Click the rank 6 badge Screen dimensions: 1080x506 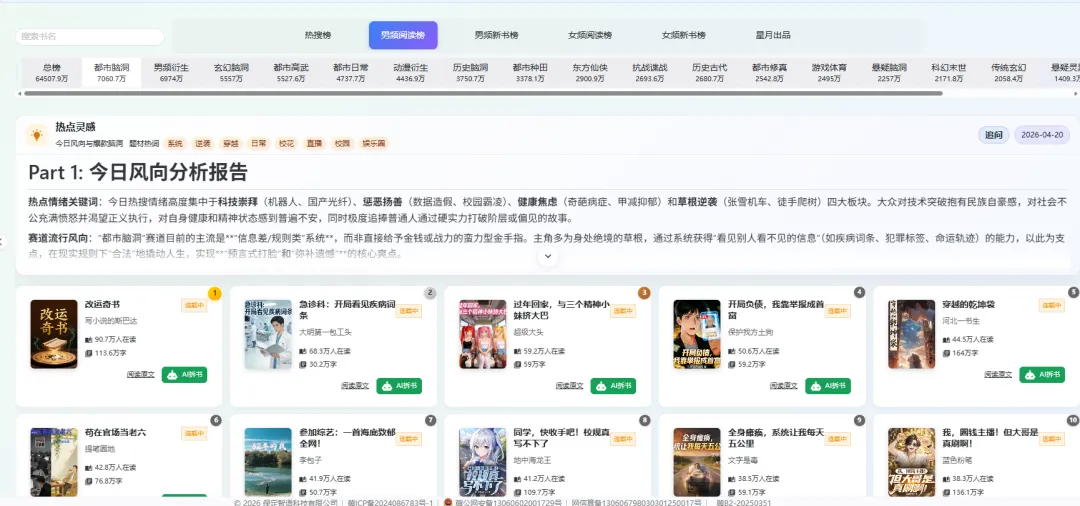216,420
